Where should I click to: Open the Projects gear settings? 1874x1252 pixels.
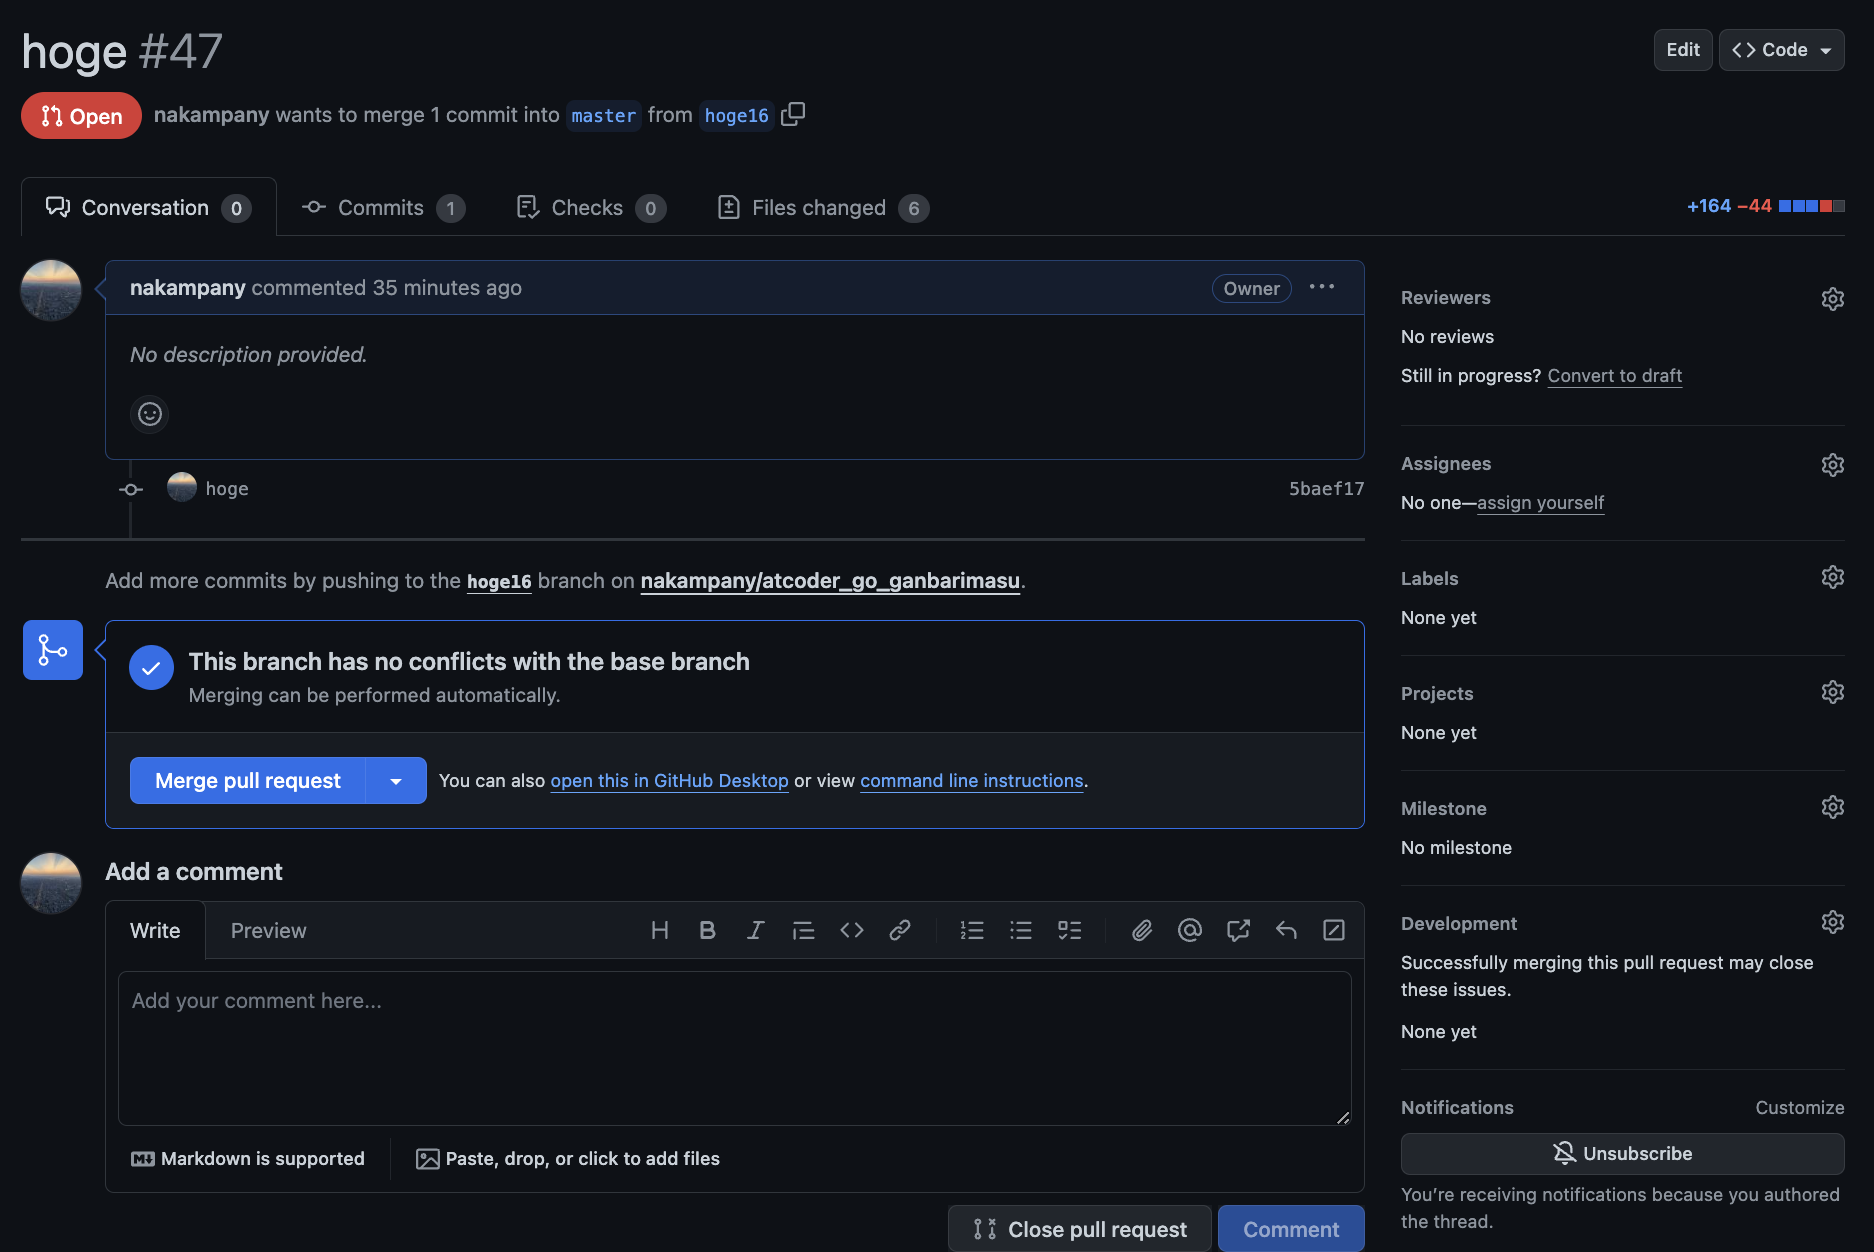click(1832, 692)
